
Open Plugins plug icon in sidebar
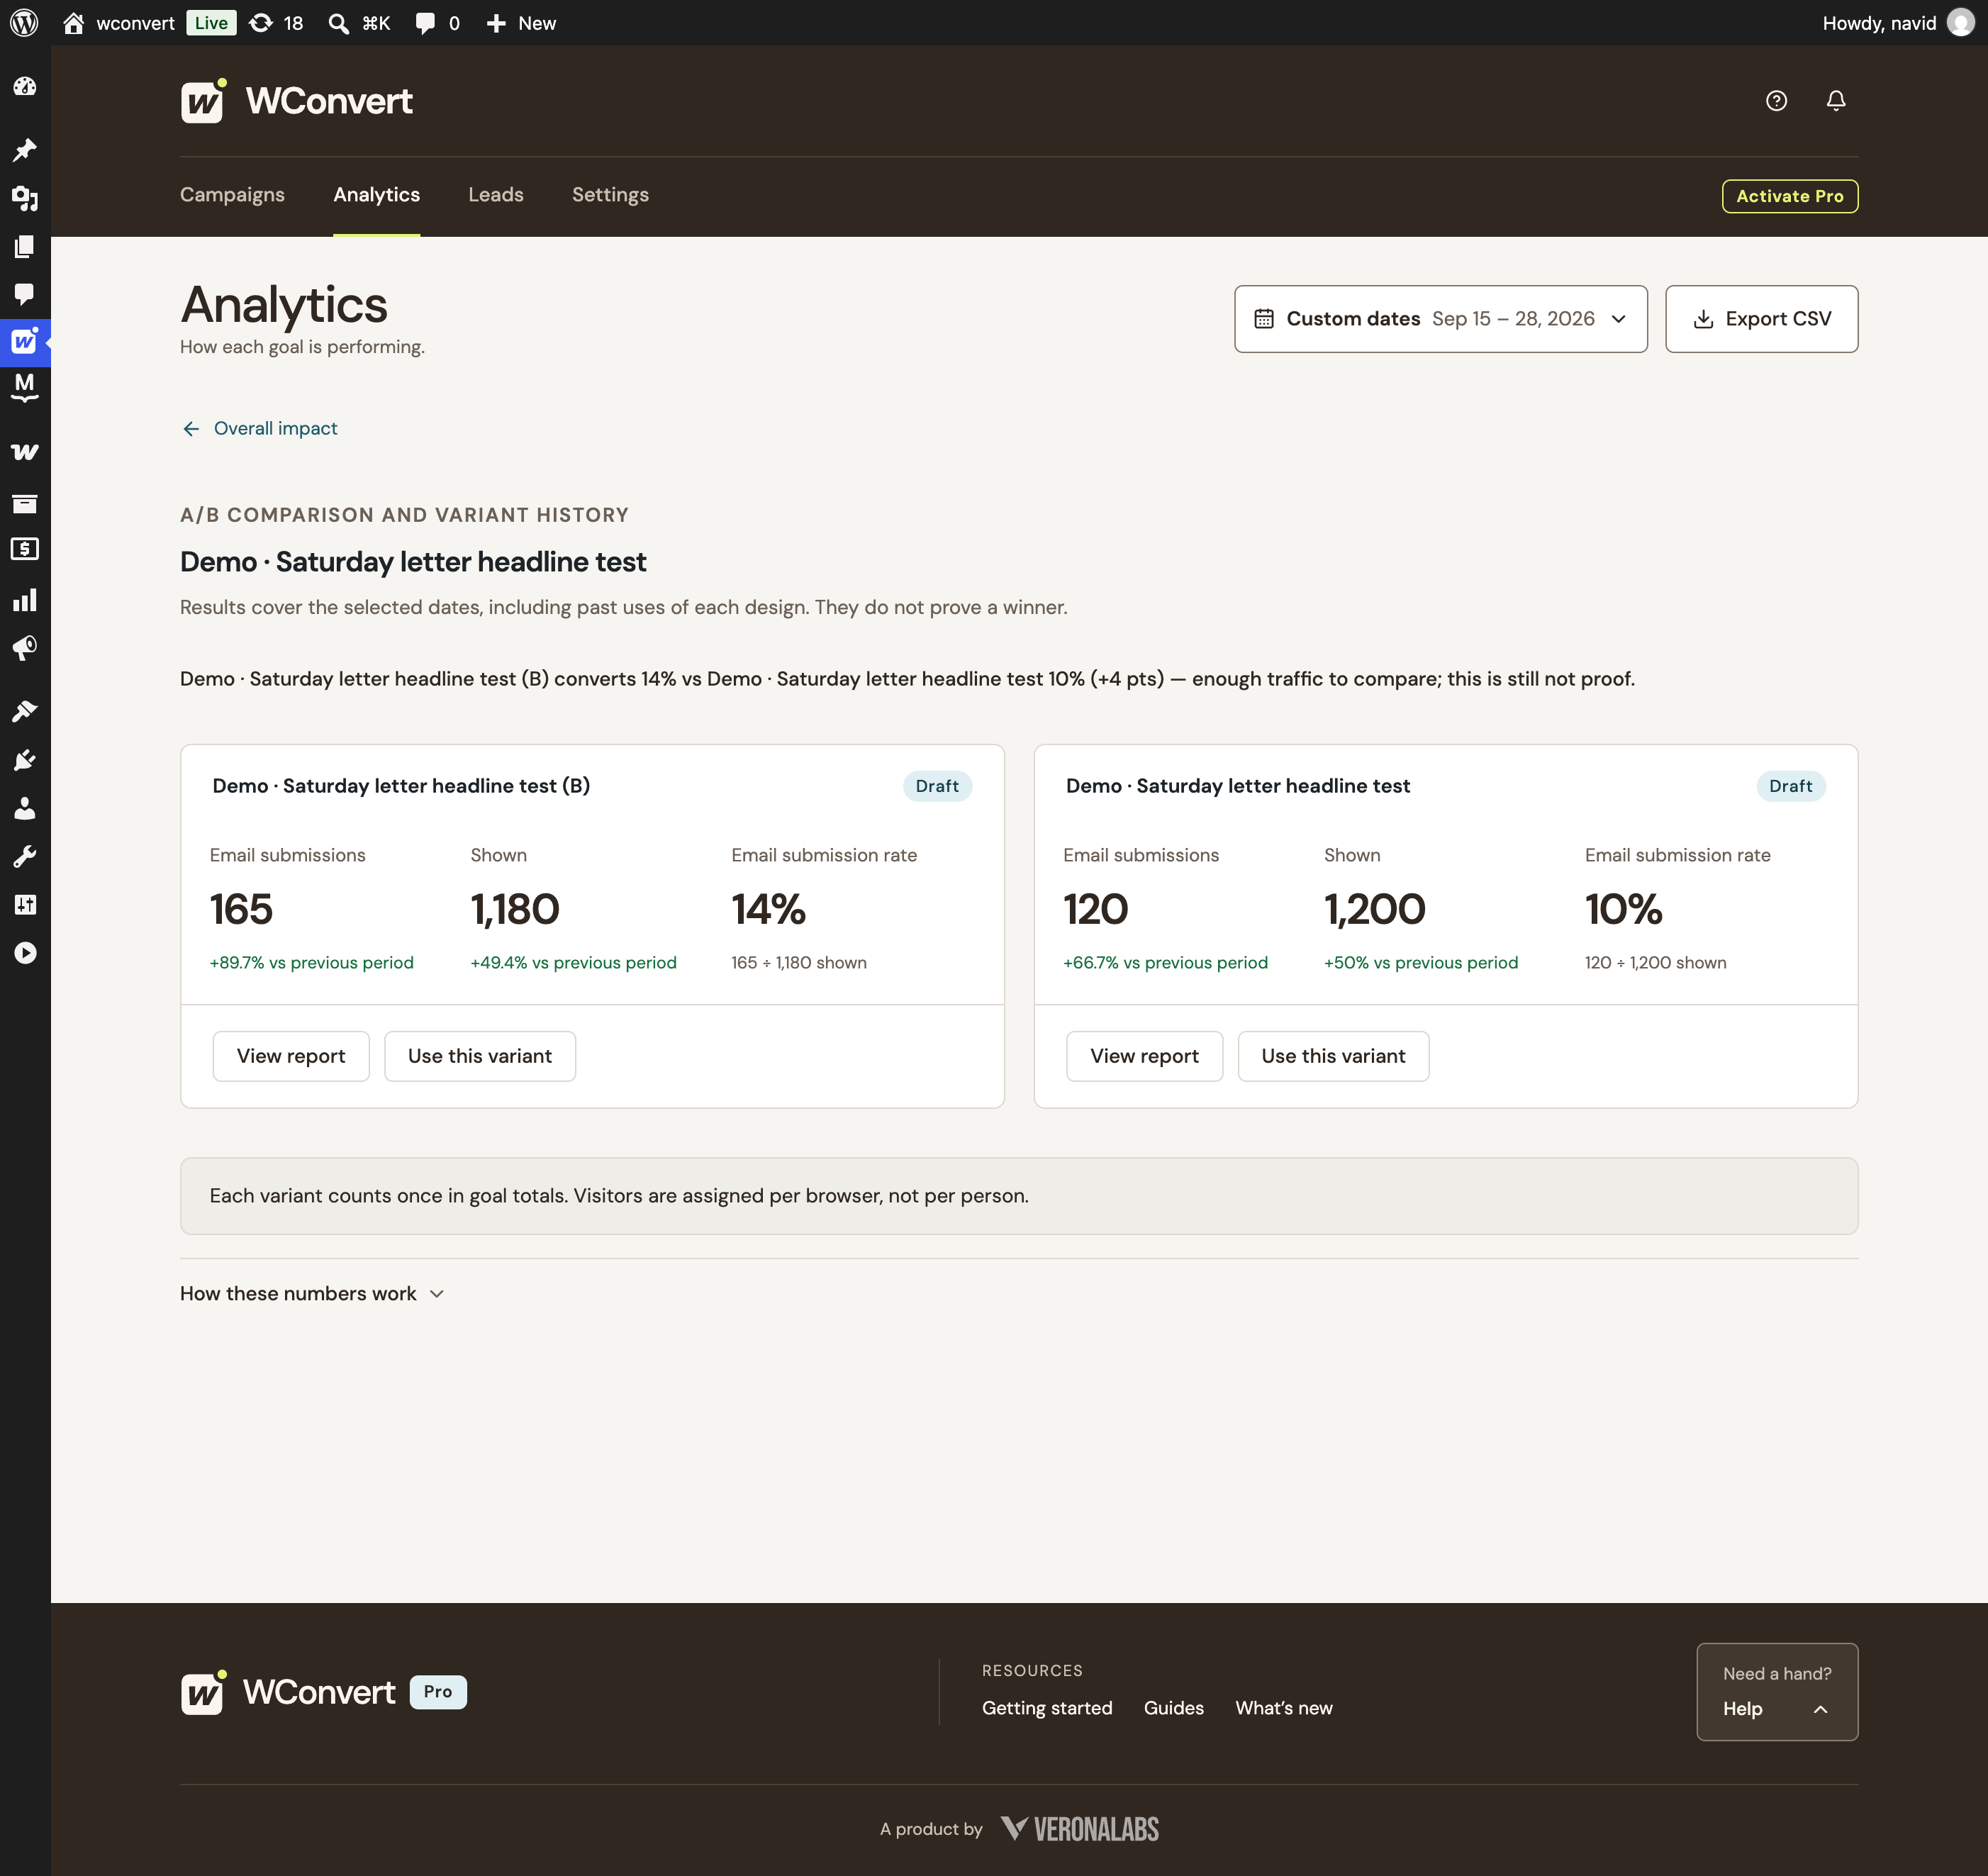click(x=25, y=760)
